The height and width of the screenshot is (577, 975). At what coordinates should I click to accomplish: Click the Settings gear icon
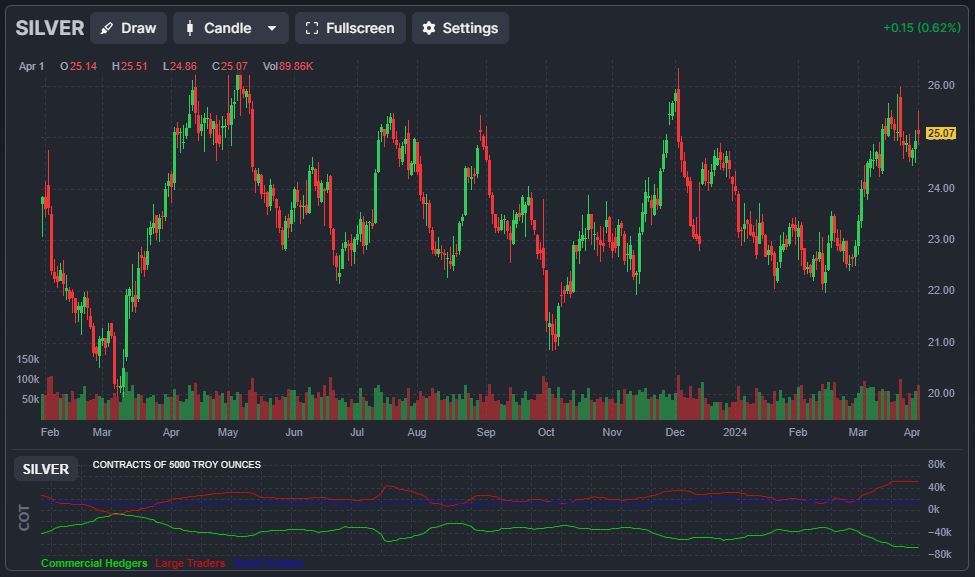coord(429,28)
